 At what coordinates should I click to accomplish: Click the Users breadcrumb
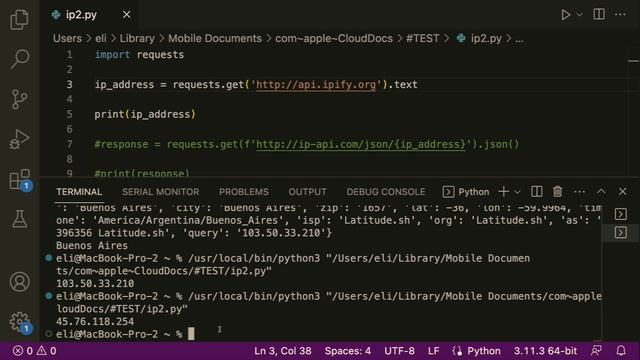67,38
